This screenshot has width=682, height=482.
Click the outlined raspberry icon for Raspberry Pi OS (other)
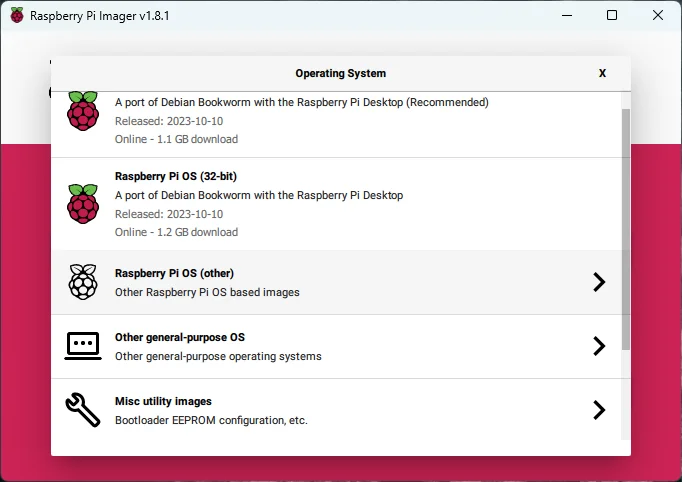83,282
